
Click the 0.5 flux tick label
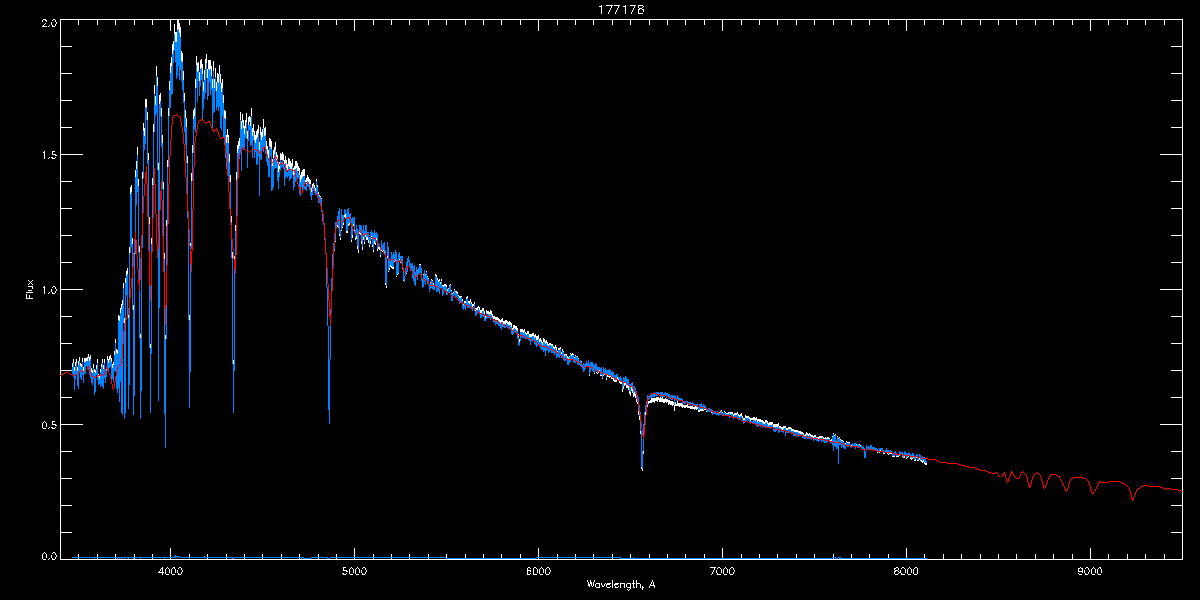pos(47,424)
